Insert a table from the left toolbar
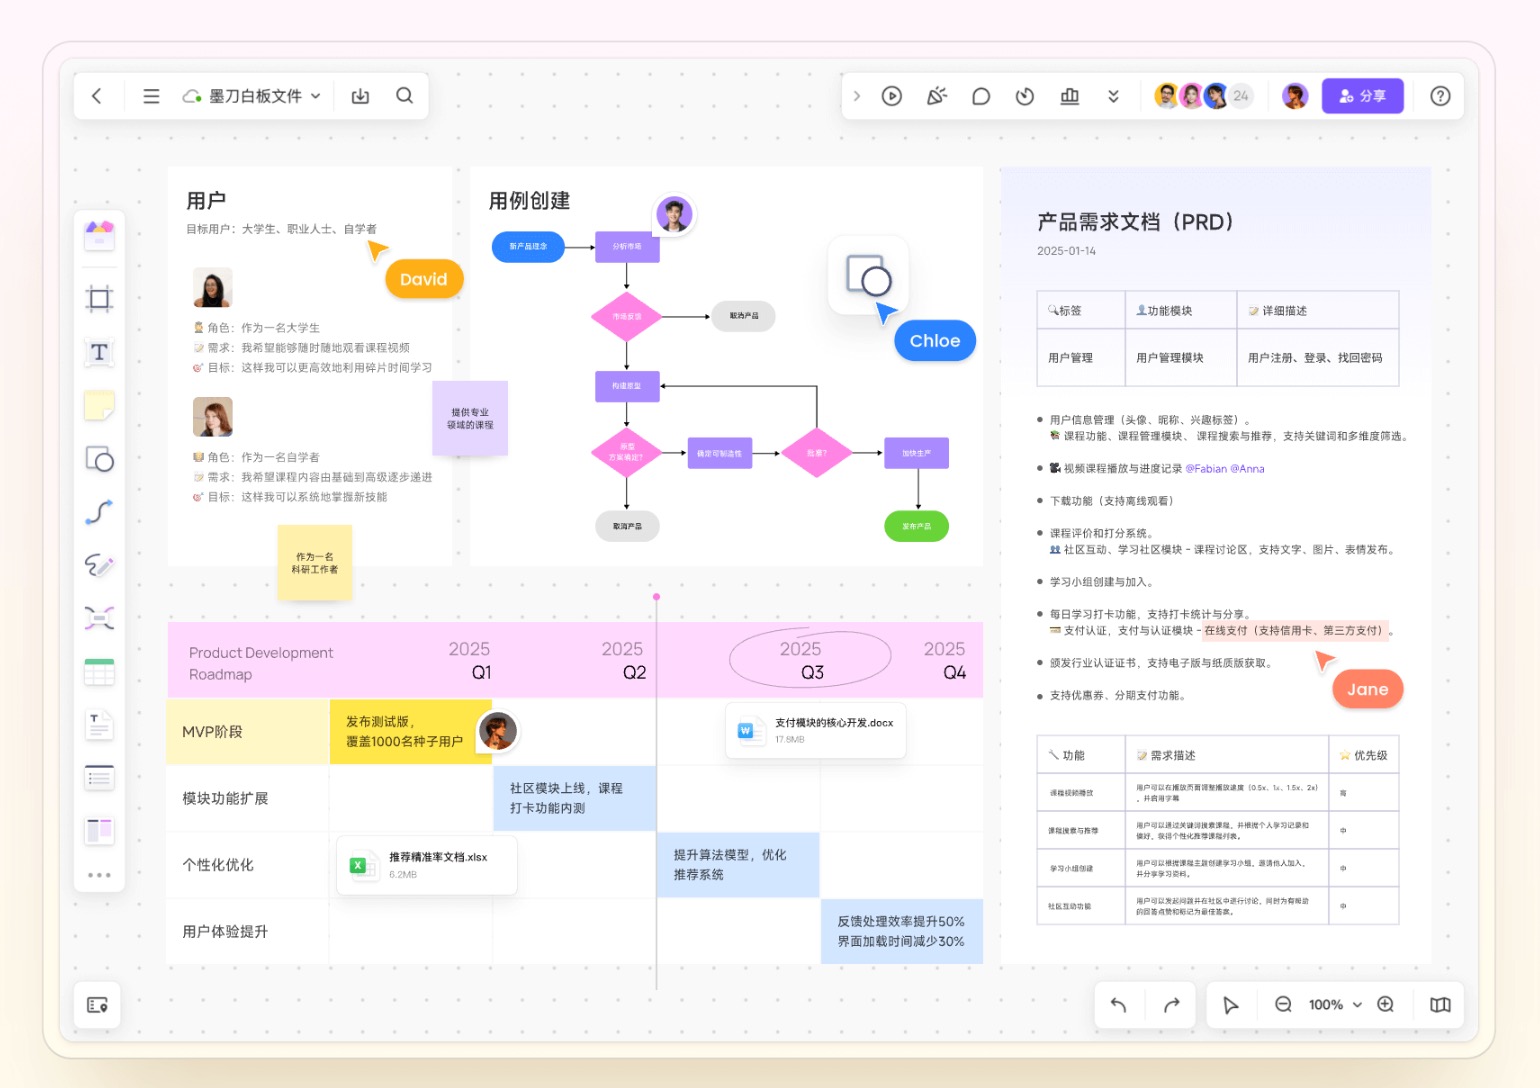 coord(99,672)
